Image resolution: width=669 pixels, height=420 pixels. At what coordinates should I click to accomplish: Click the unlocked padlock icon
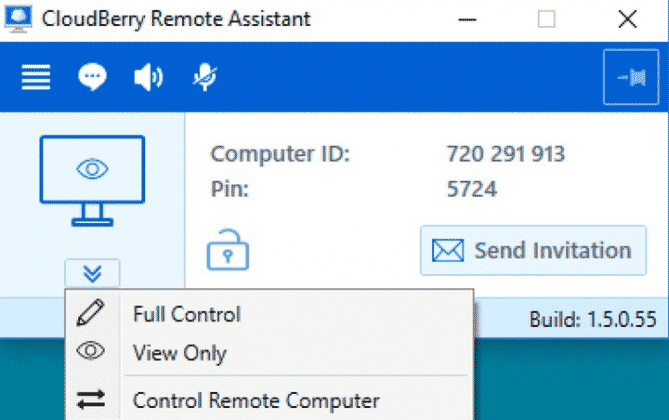pyautogui.click(x=228, y=250)
